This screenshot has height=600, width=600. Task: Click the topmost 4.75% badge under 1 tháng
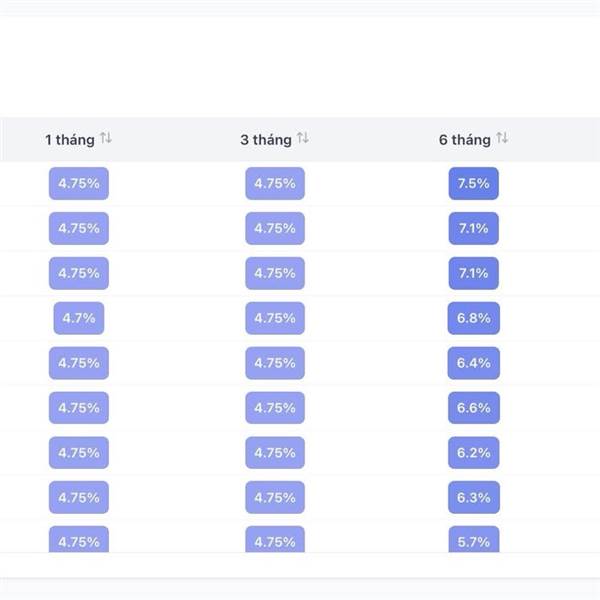tap(79, 184)
